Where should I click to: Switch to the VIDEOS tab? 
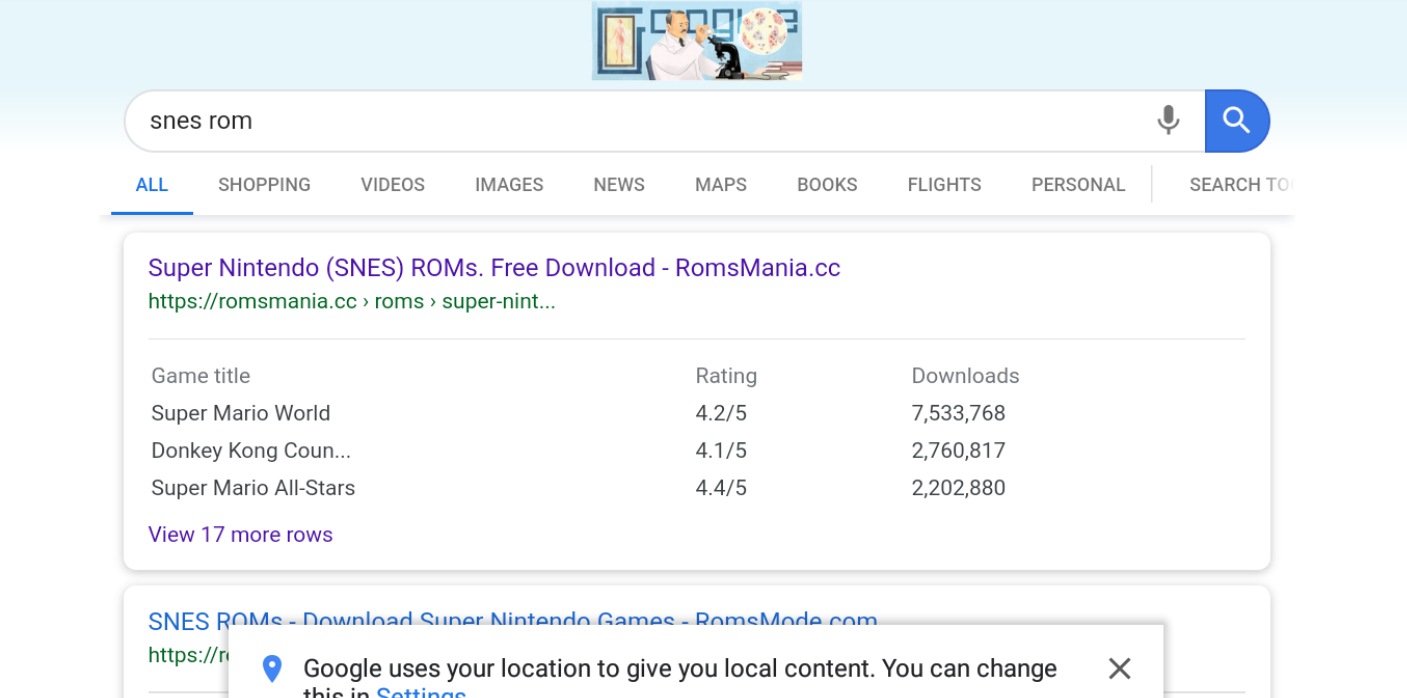tap(393, 185)
